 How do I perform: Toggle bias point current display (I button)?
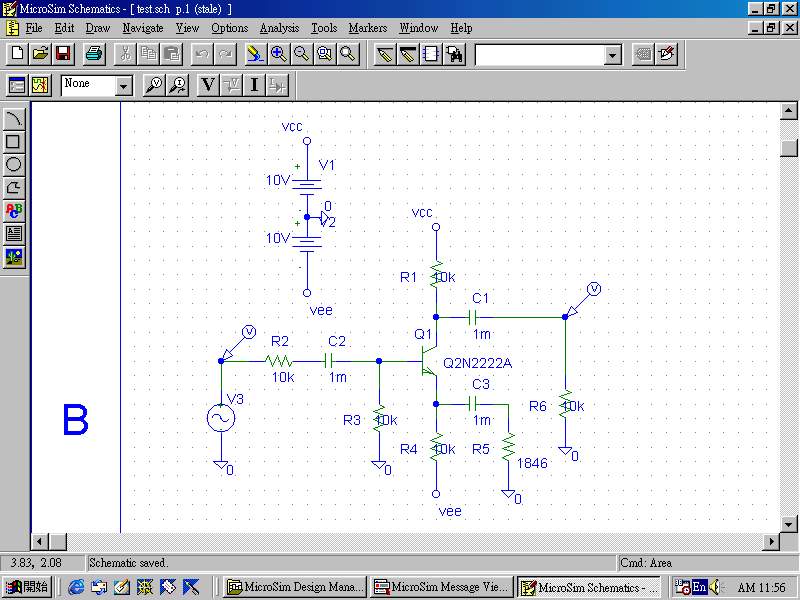(254, 85)
